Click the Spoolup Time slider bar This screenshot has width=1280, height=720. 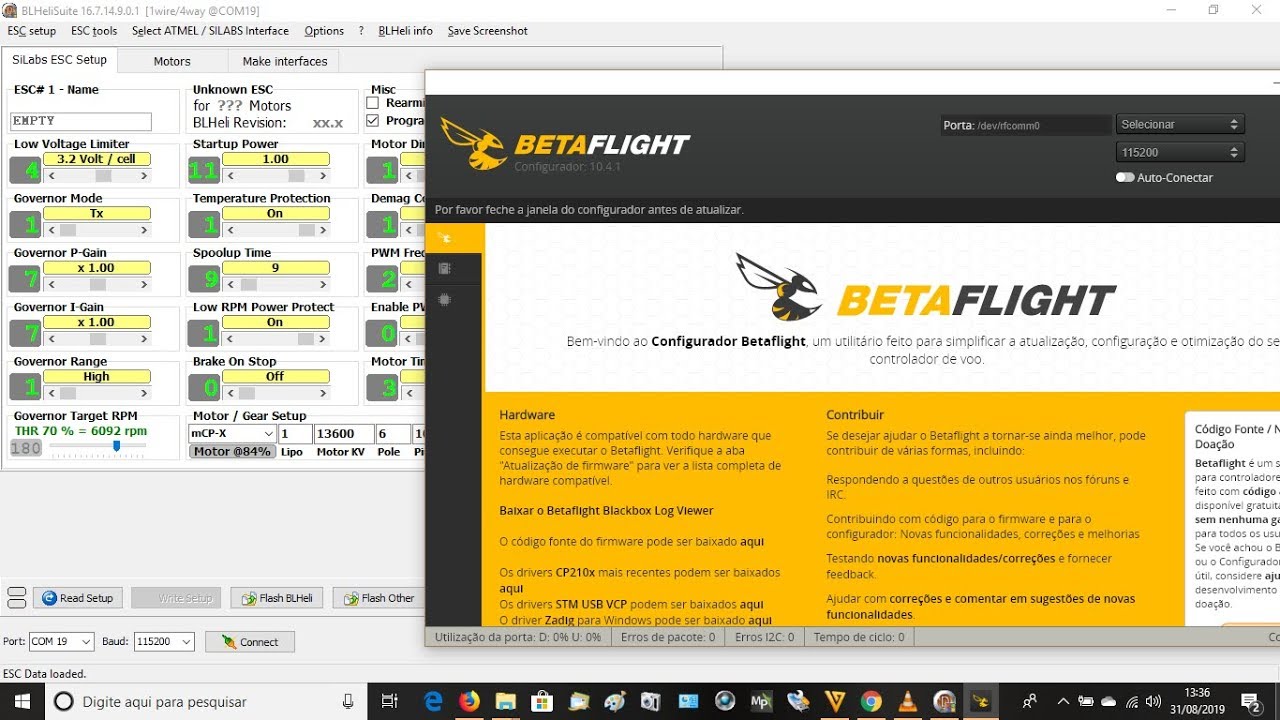point(275,284)
